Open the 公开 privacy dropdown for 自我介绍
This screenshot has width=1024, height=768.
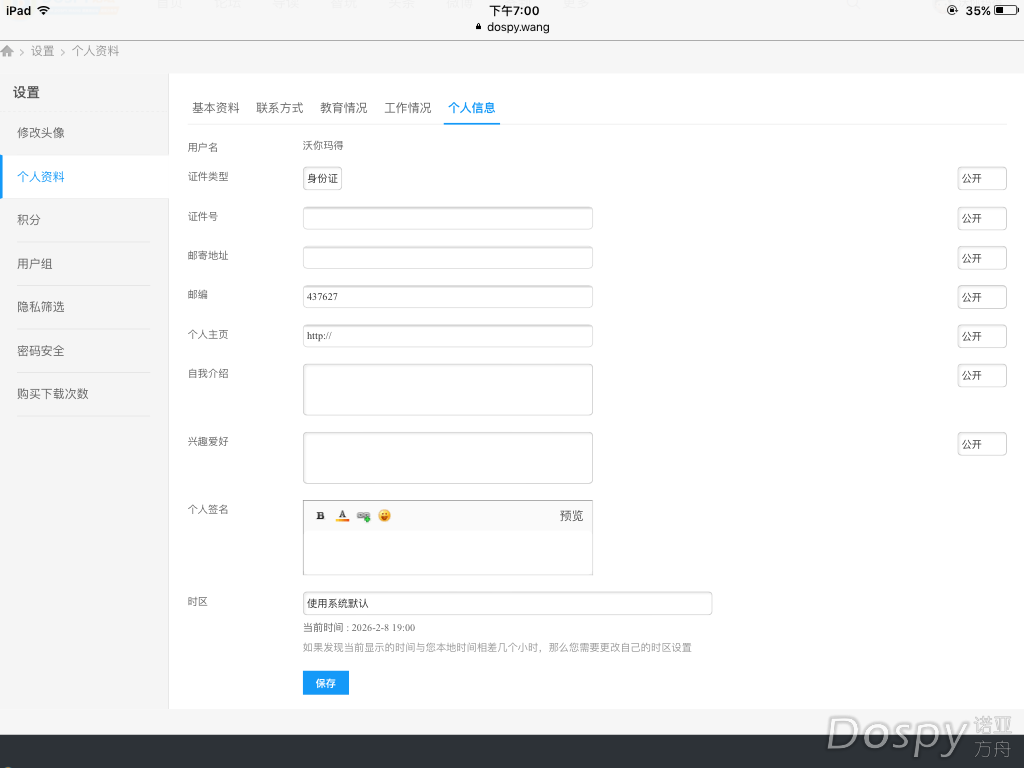(x=981, y=376)
